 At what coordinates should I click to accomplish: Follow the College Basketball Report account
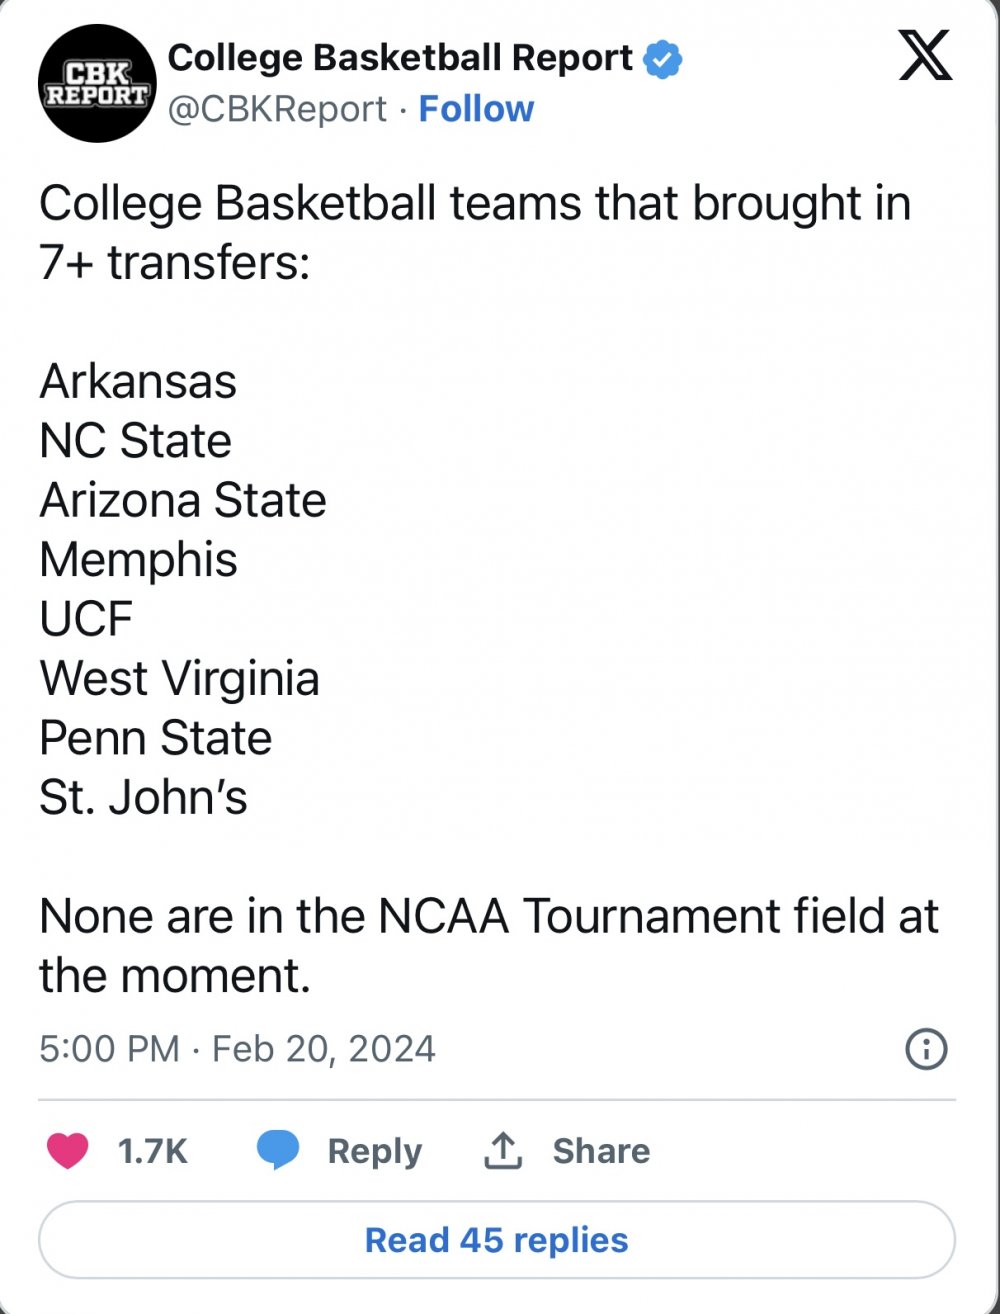476,109
